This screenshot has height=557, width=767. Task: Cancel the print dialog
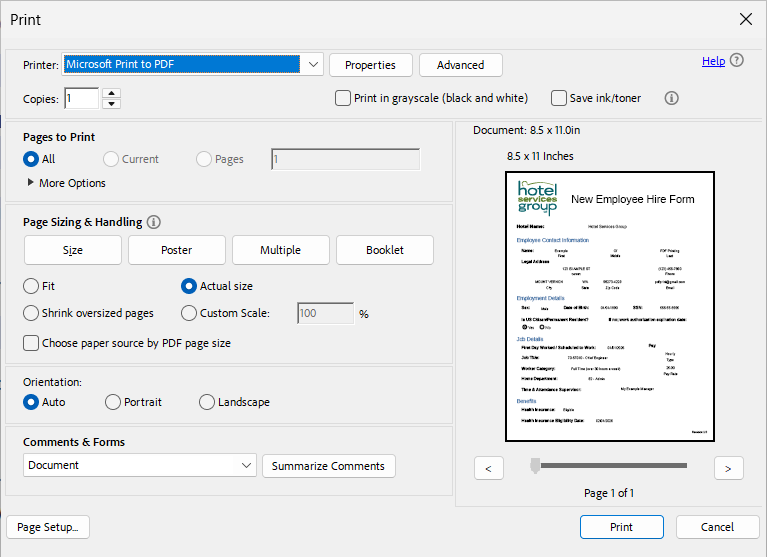click(x=718, y=527)
